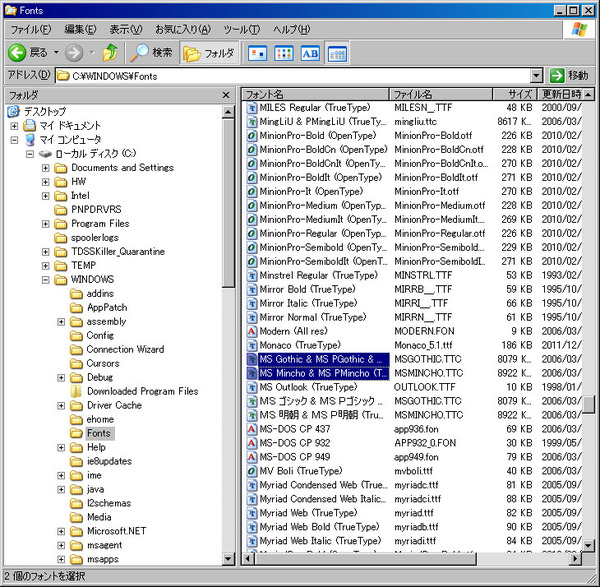This screenshot has height=587, width=600.
Task: Select Minstrel Regular font icon
Action: tap(251, 276)
